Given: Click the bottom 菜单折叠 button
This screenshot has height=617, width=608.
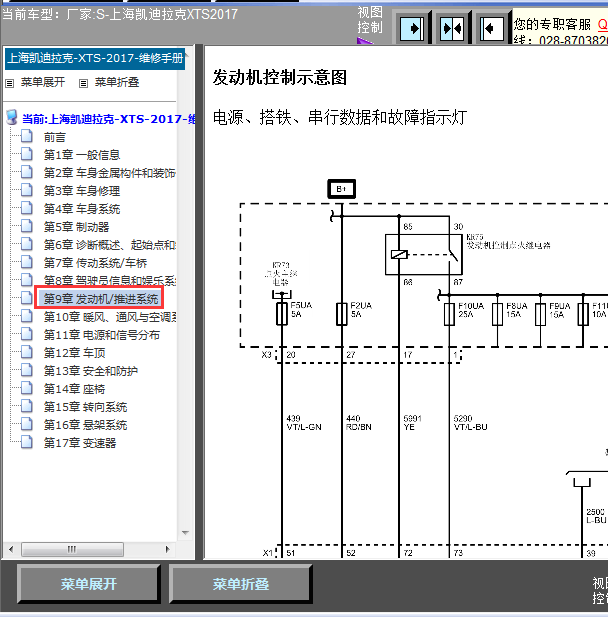Looking at the screenshot, I should (x=241, y=584).
